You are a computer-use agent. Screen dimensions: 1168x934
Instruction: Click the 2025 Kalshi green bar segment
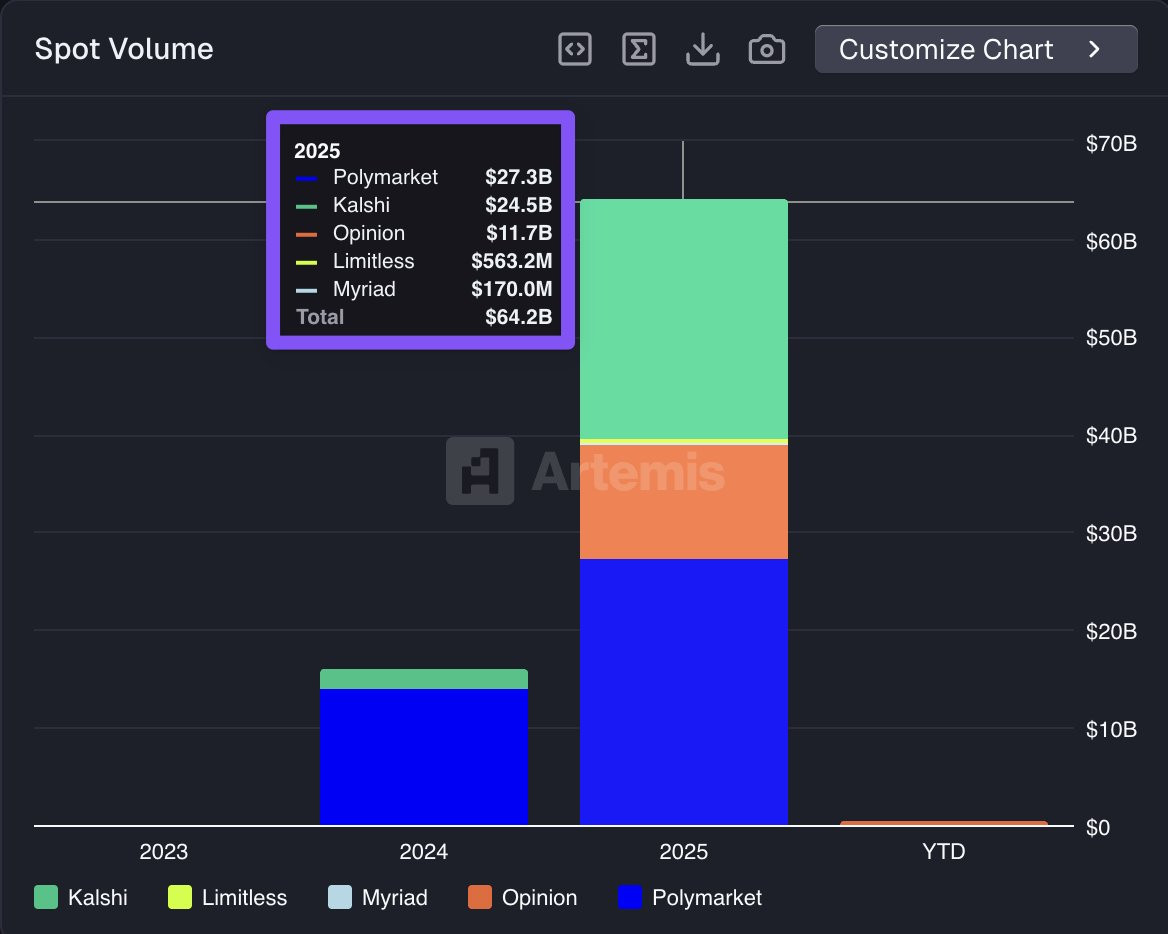coord(684,318)
